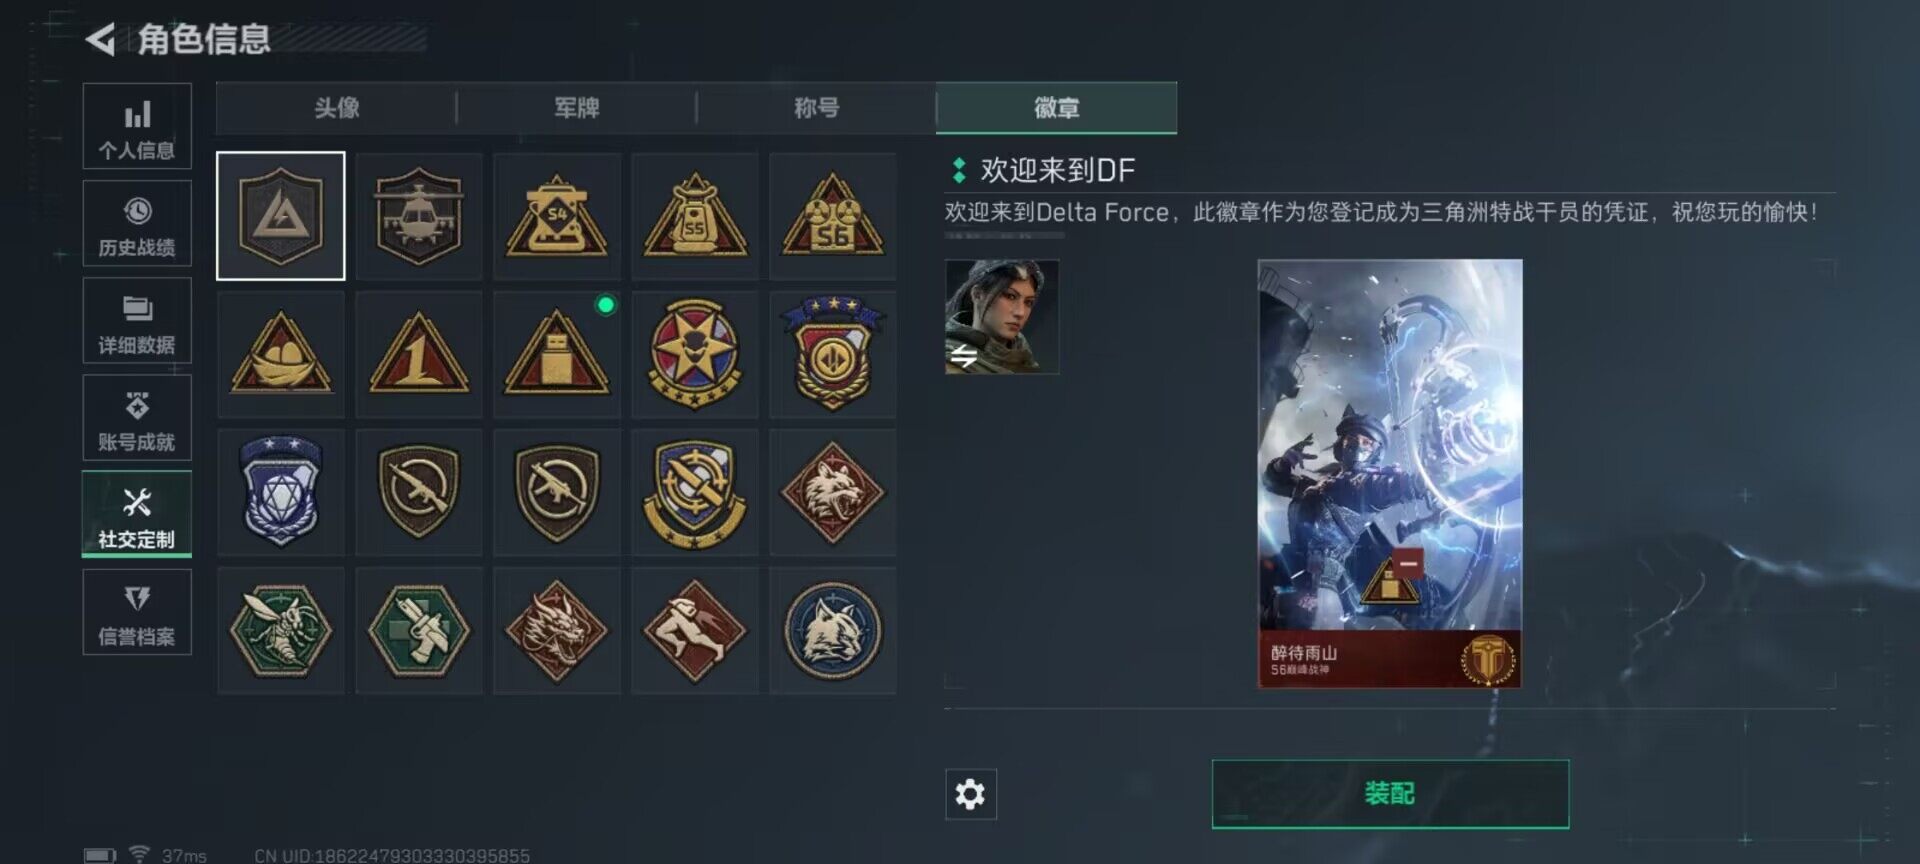Switch to the 称号 tab
This screenshot has width=1920, height=864.
[x=816, y=108]
